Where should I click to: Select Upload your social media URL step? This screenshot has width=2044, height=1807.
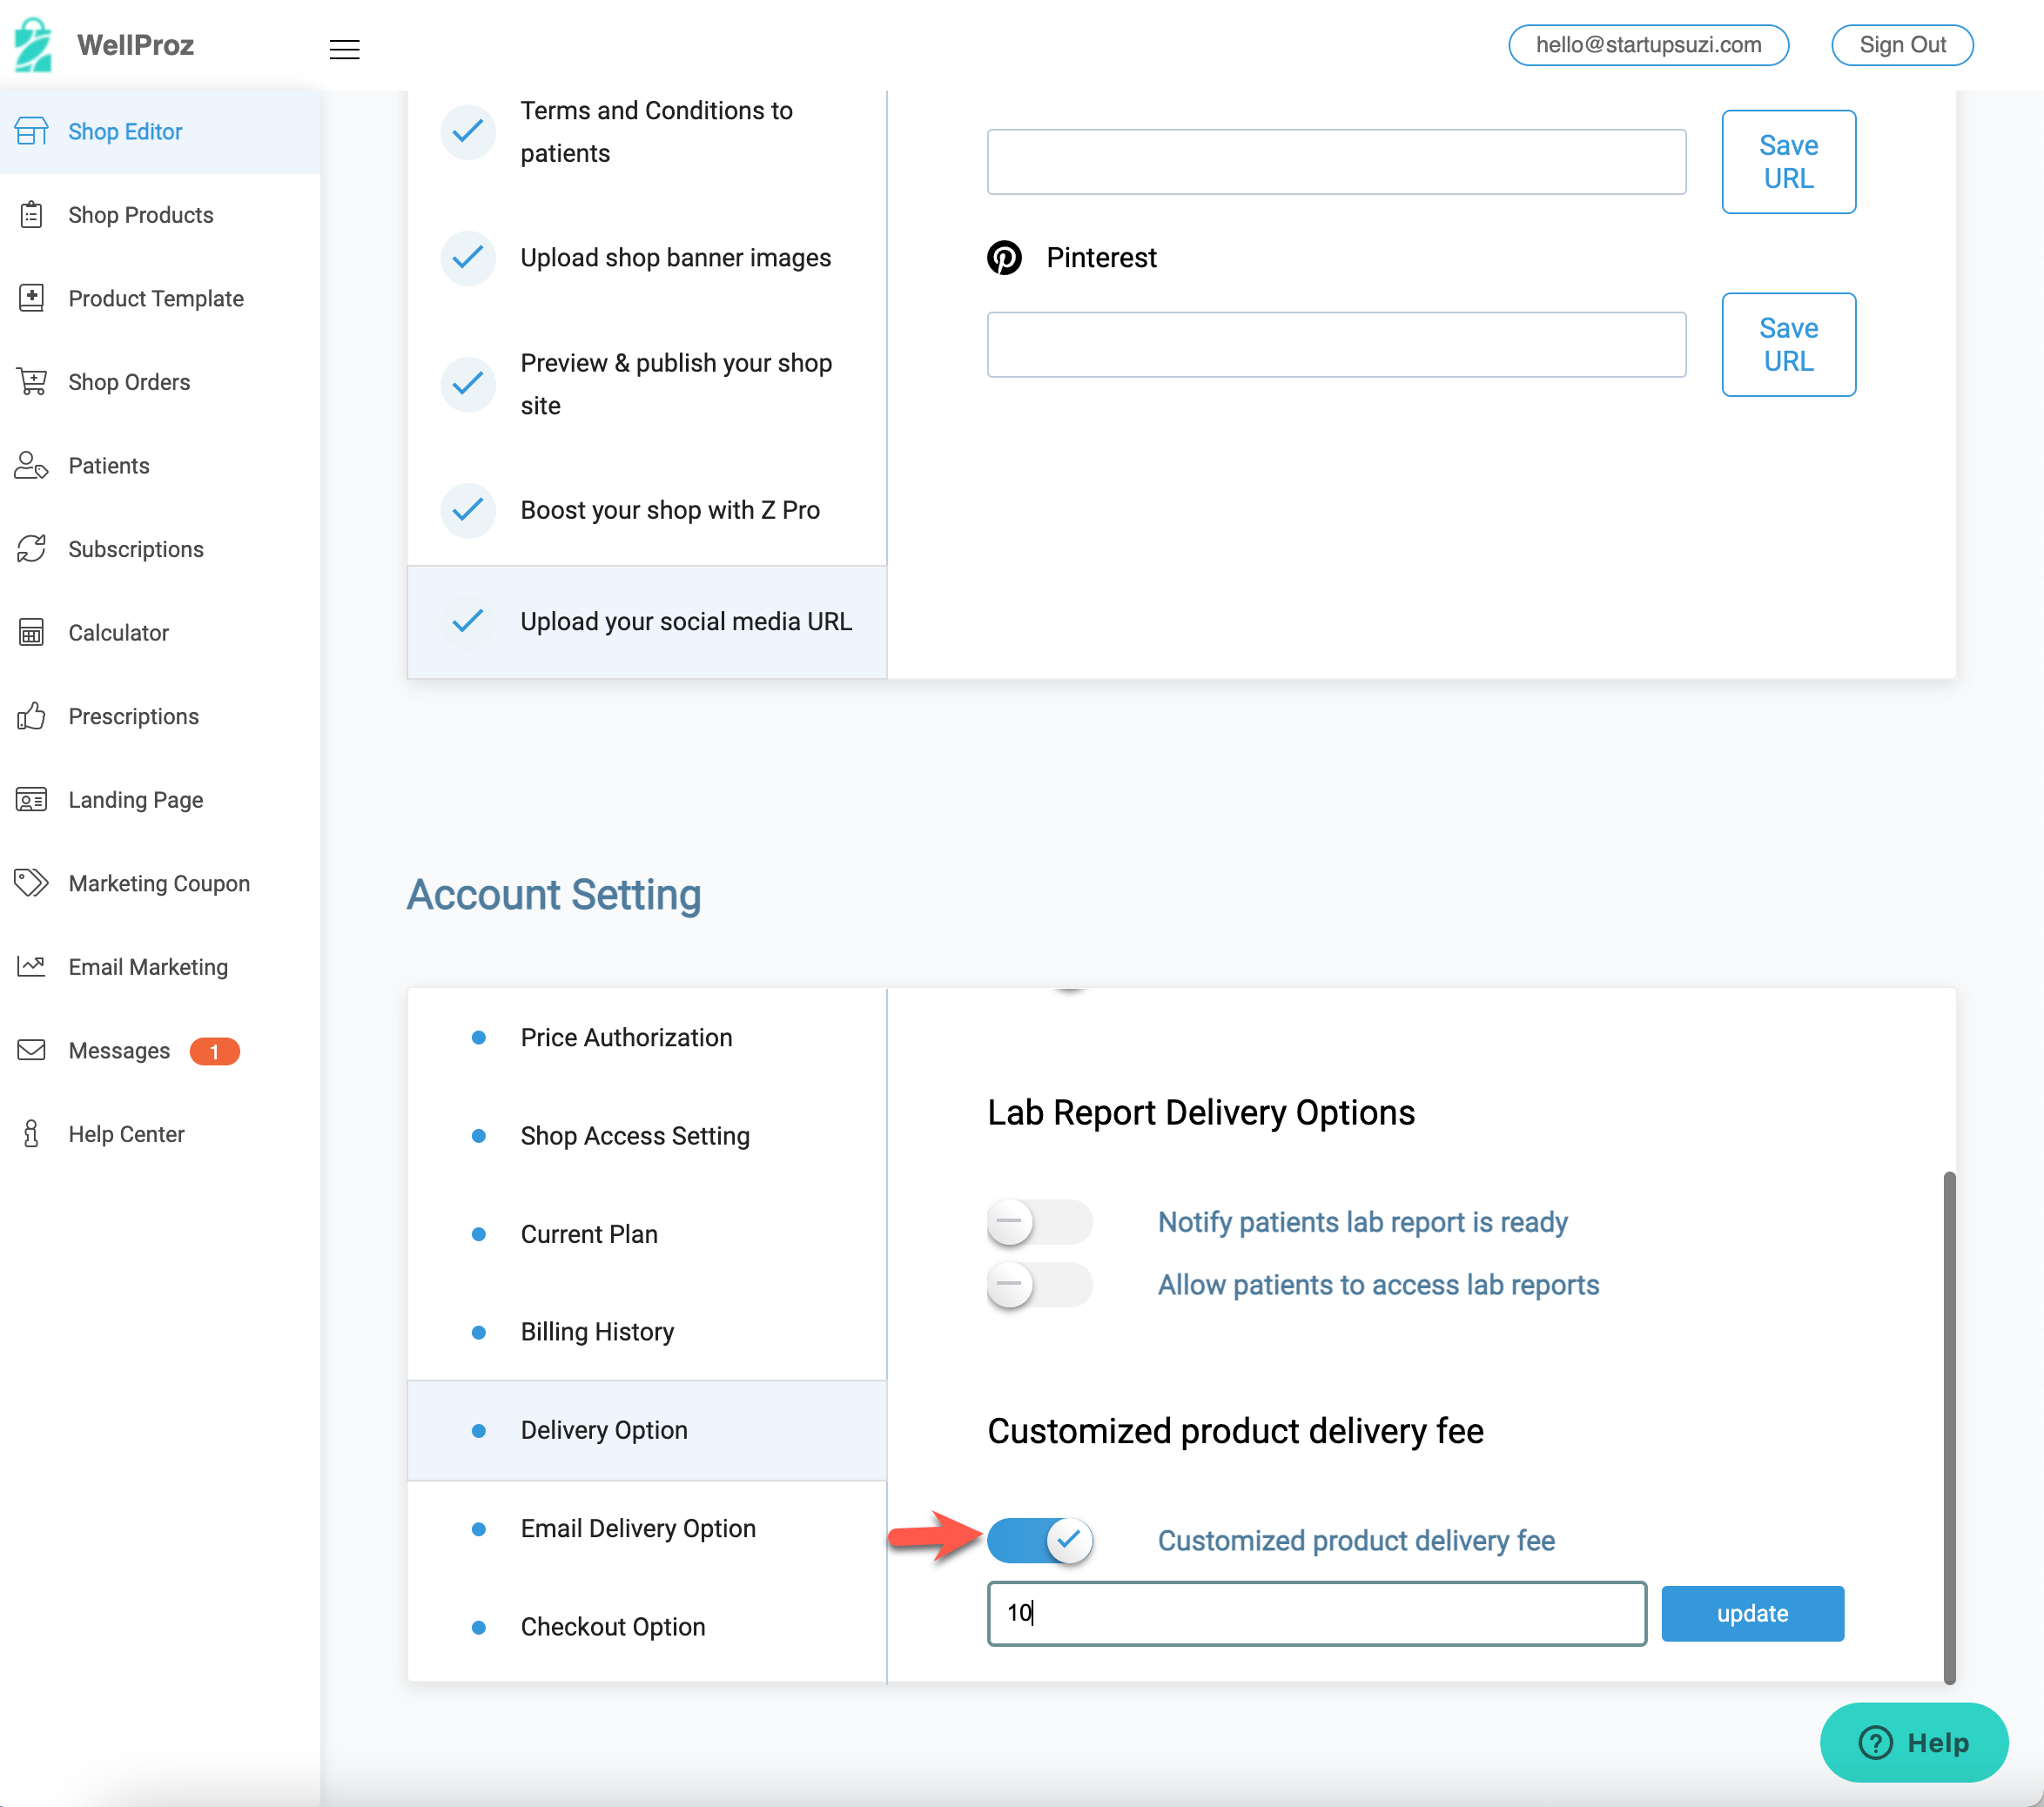point(647,621)
